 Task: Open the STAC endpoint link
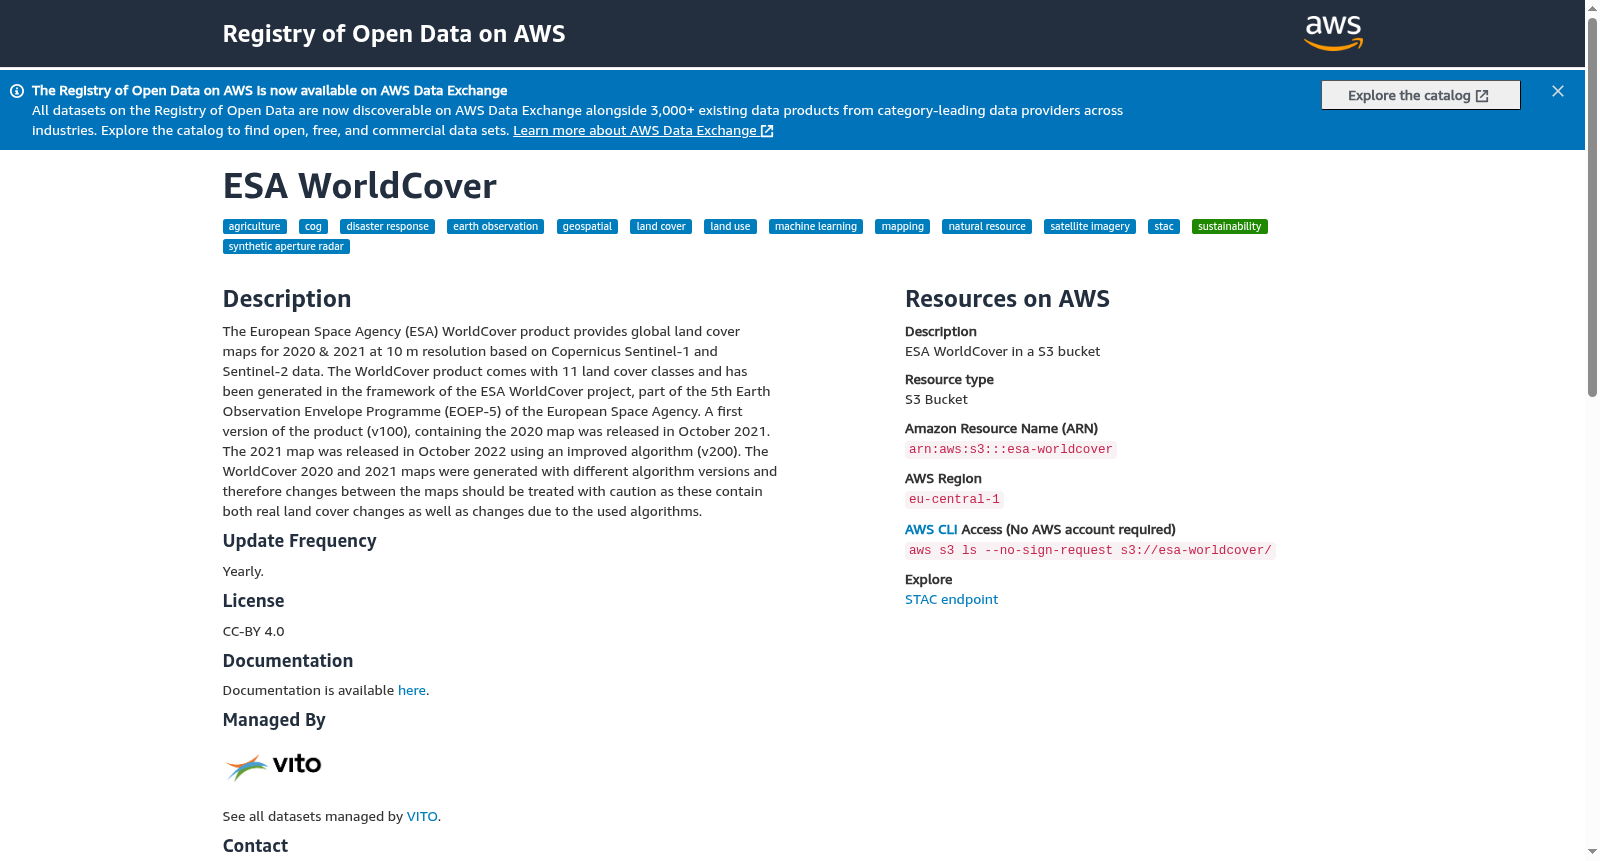coord(951,600)
